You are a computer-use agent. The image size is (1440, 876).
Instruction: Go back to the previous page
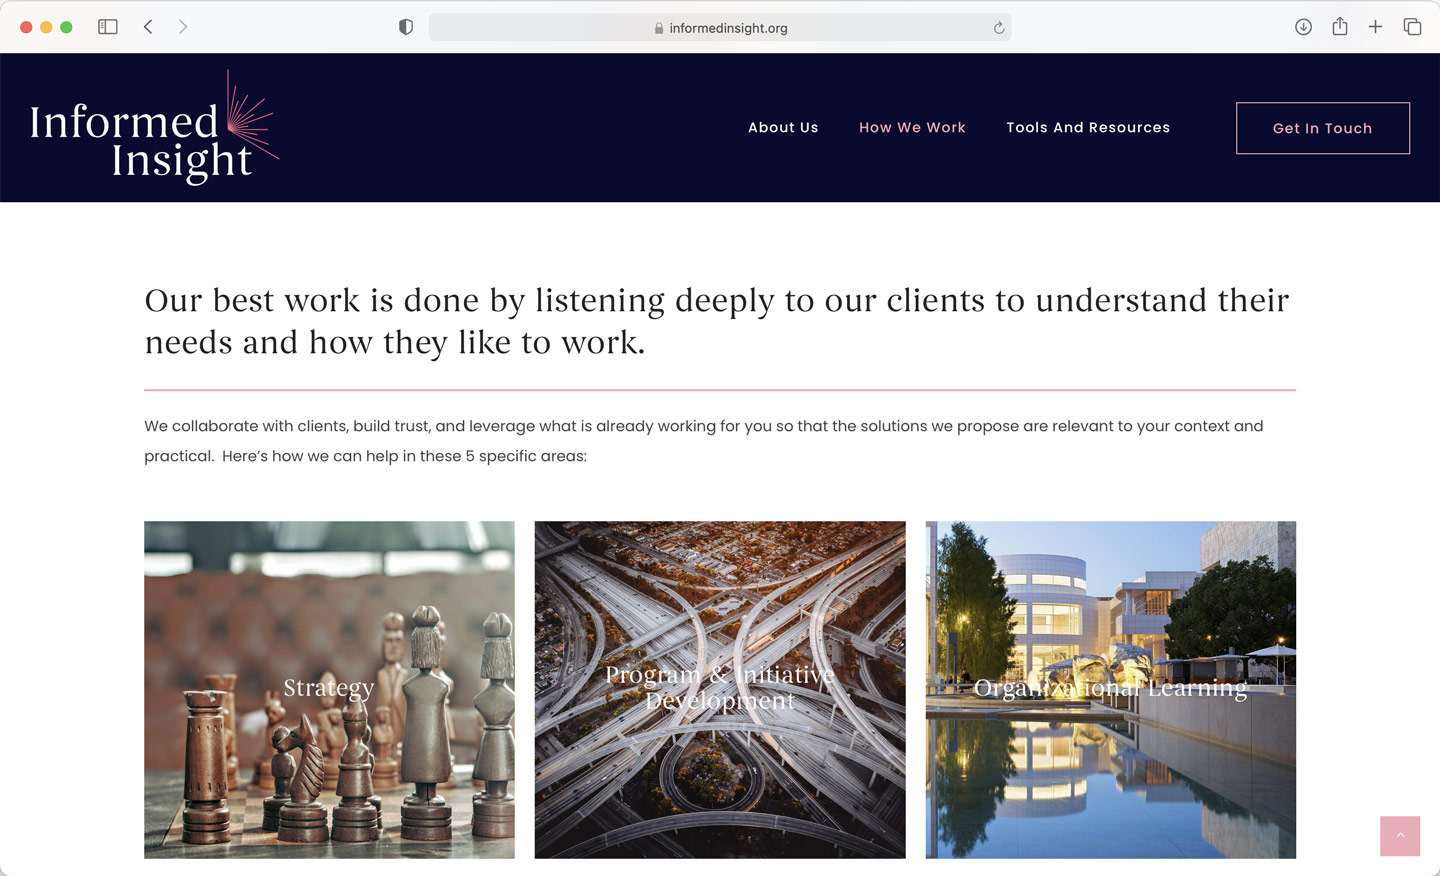148,27
